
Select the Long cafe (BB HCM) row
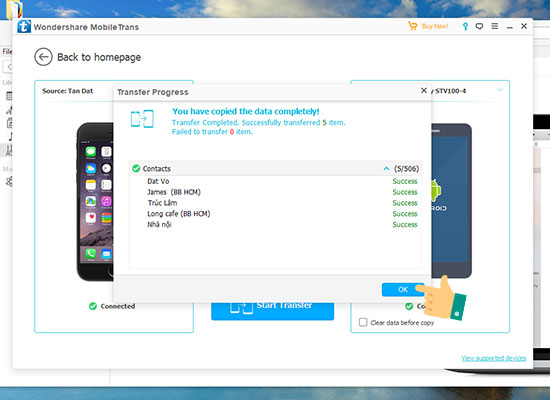click(x=275, y=214)
